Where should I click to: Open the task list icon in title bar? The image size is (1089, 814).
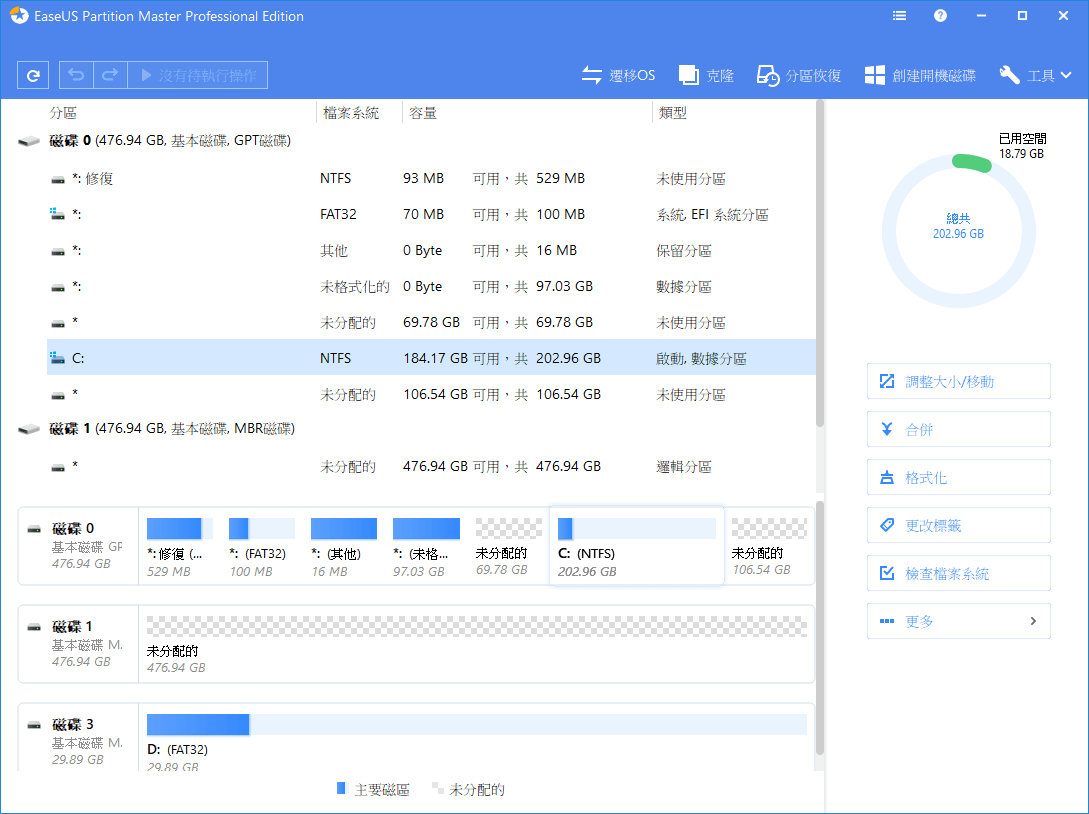coord(899,16)
